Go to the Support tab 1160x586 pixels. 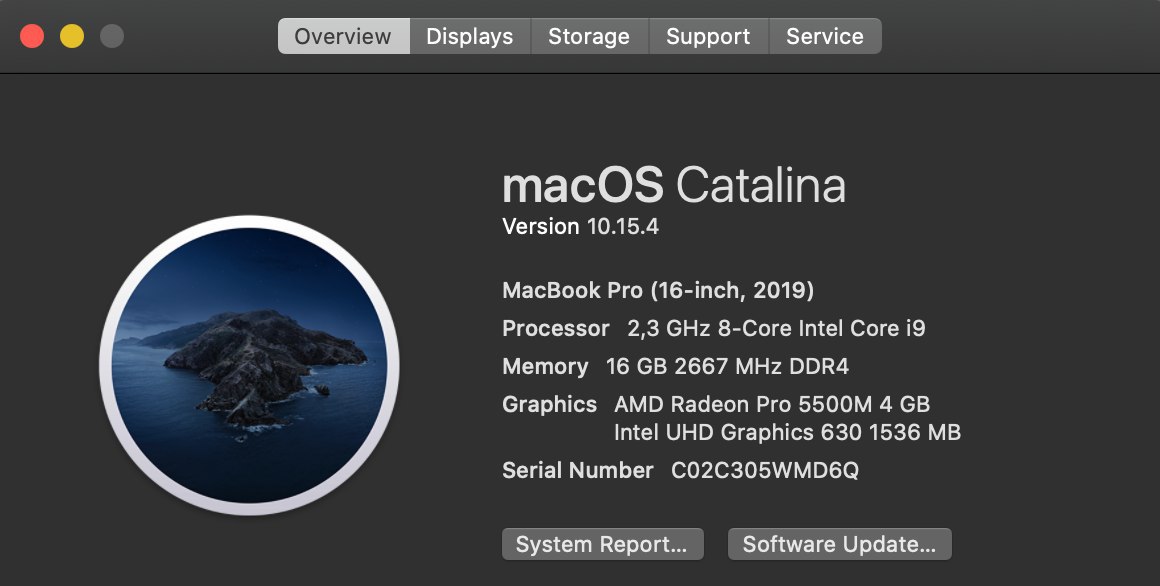pos(708,36)
